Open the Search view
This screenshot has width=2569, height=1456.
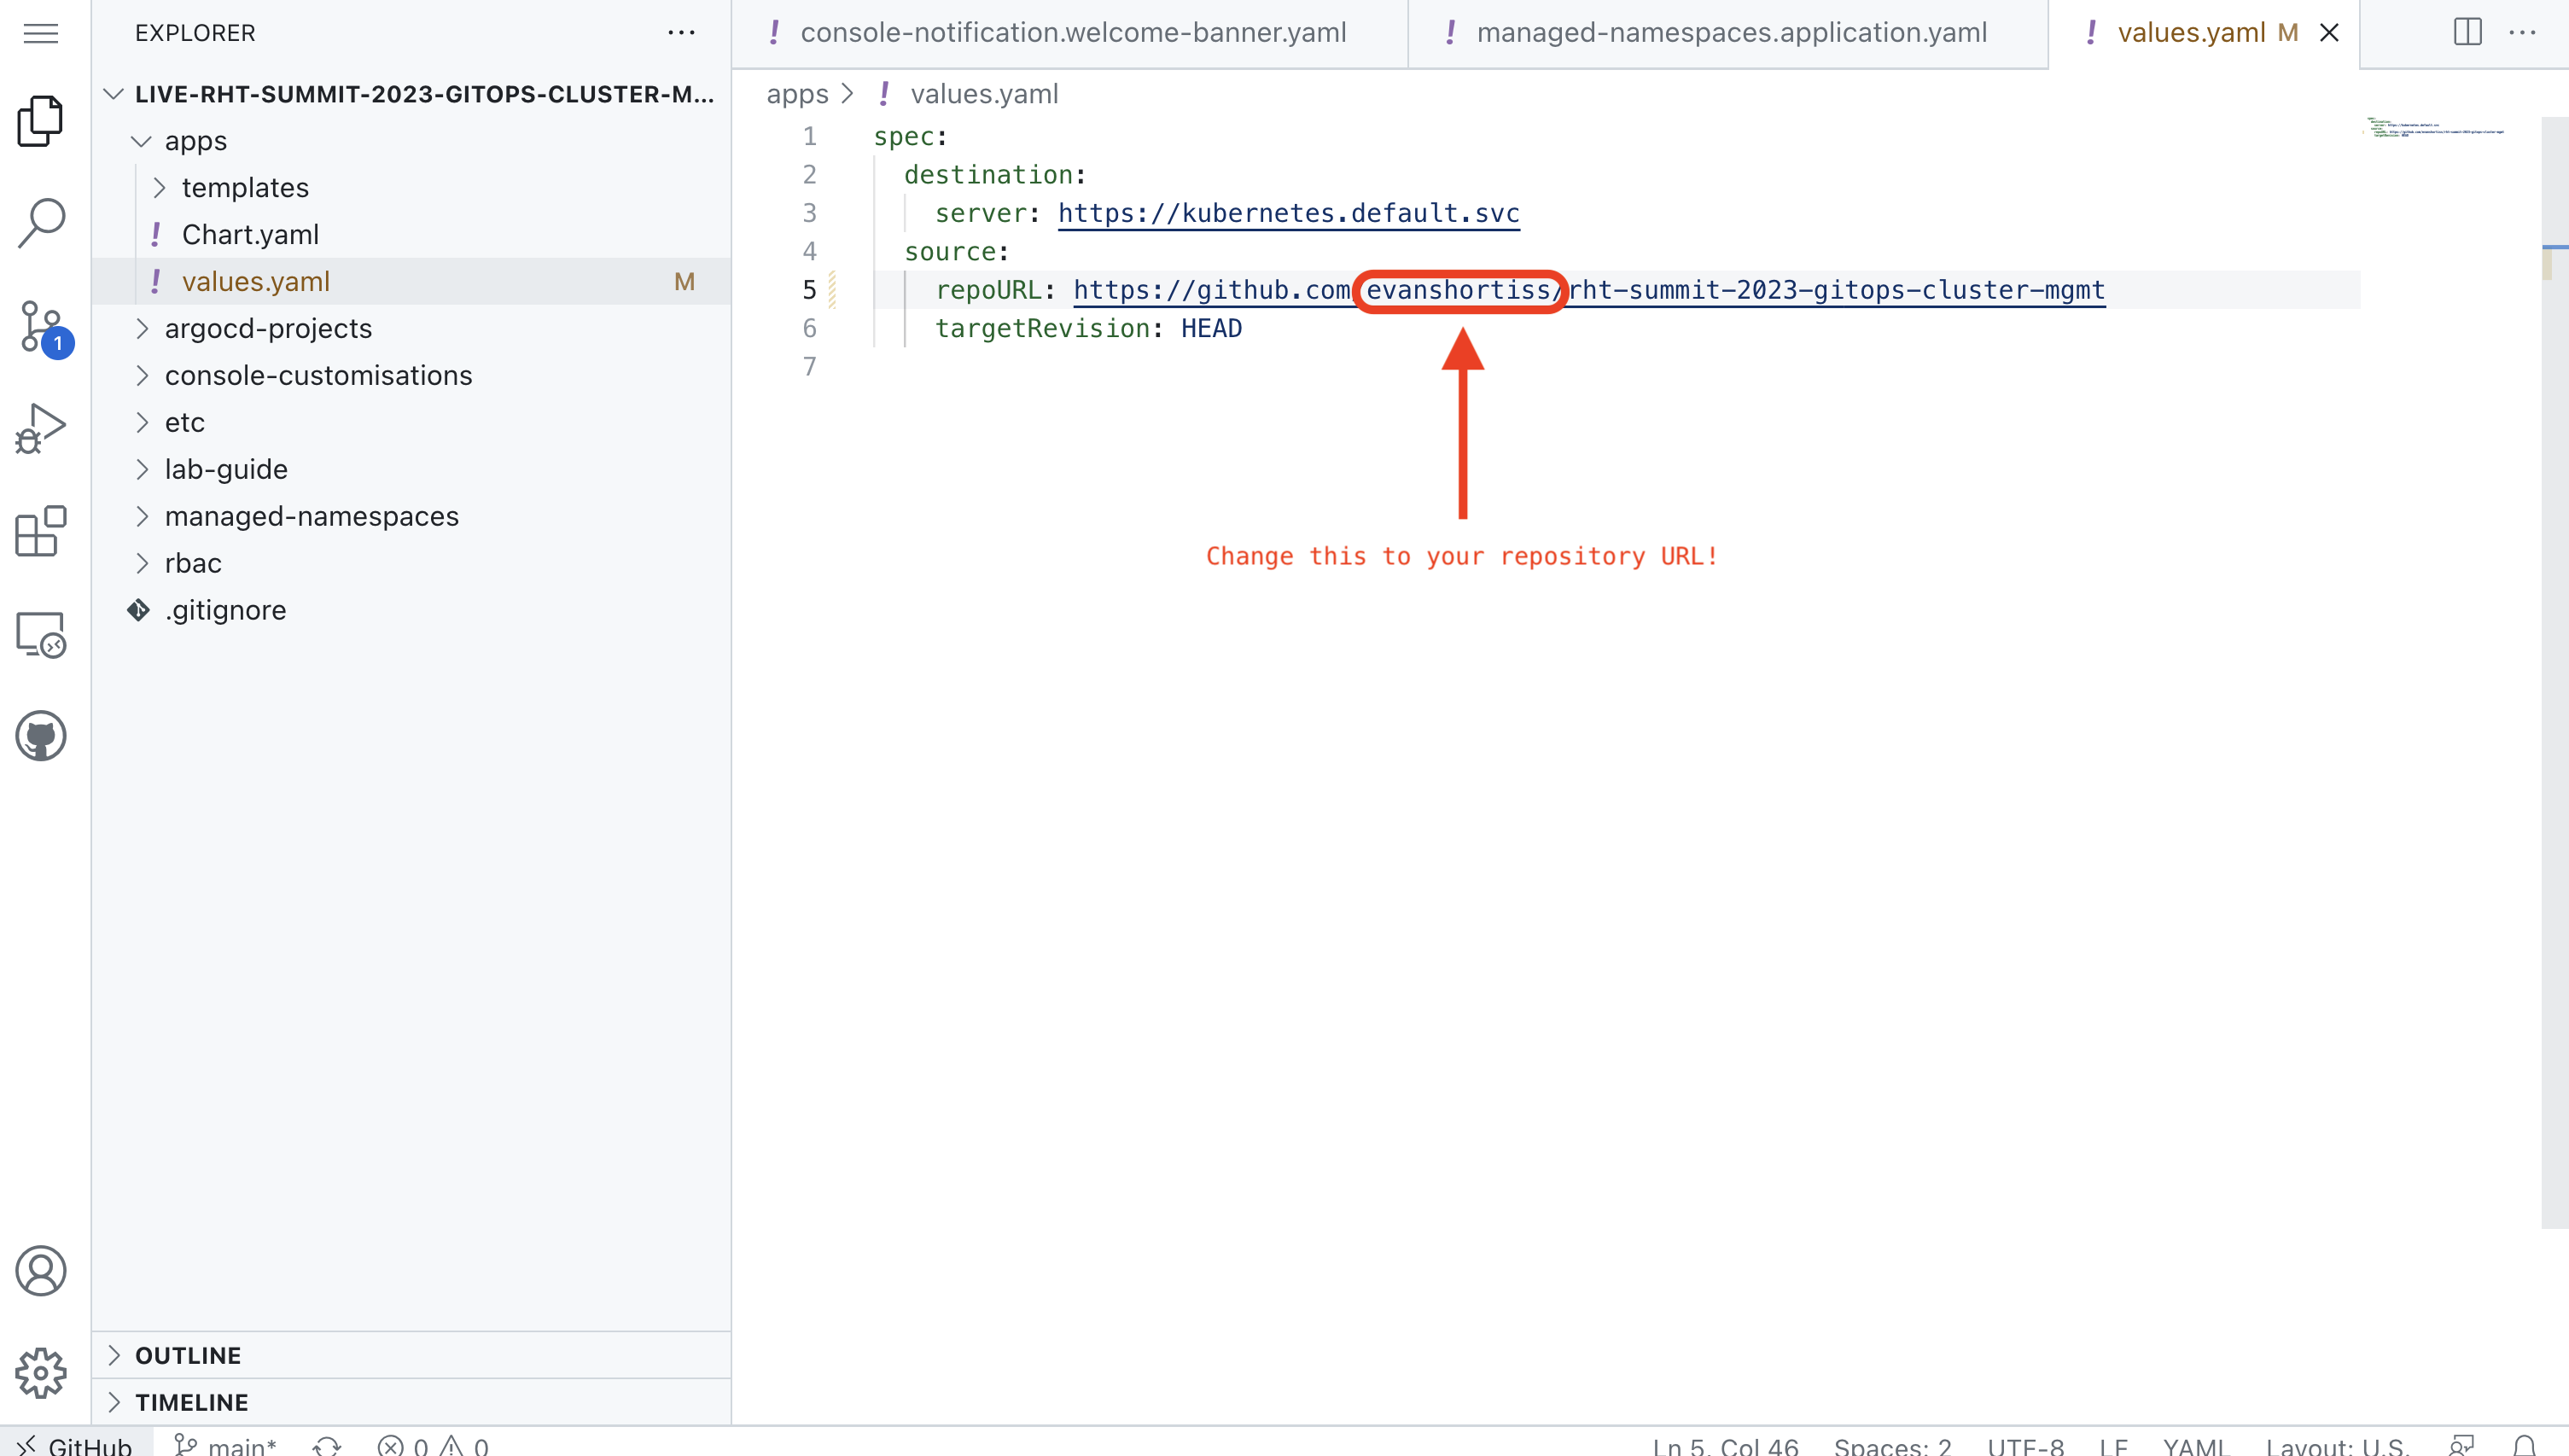pos(41,223)
